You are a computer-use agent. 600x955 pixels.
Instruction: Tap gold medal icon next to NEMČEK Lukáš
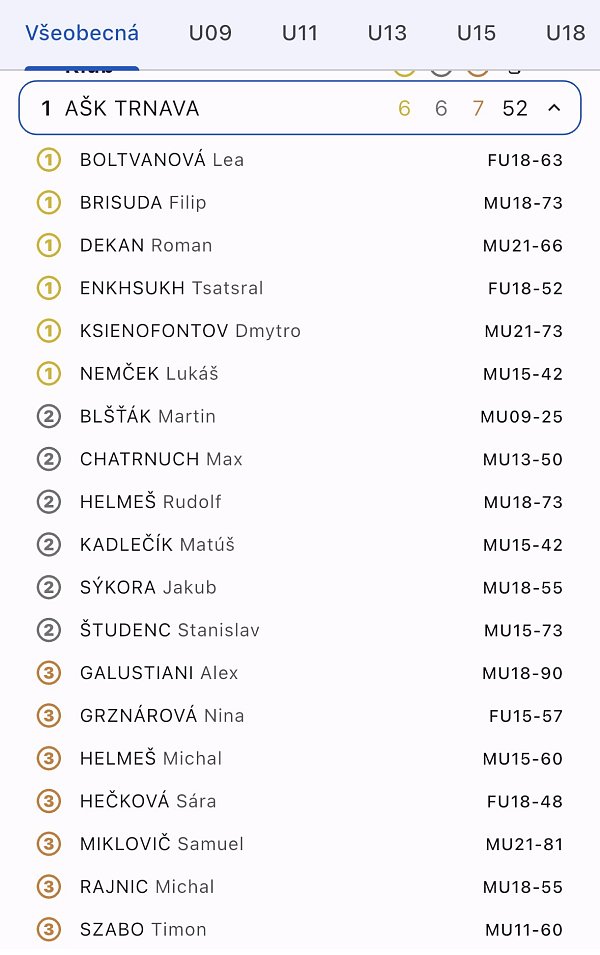click(48, 374)
